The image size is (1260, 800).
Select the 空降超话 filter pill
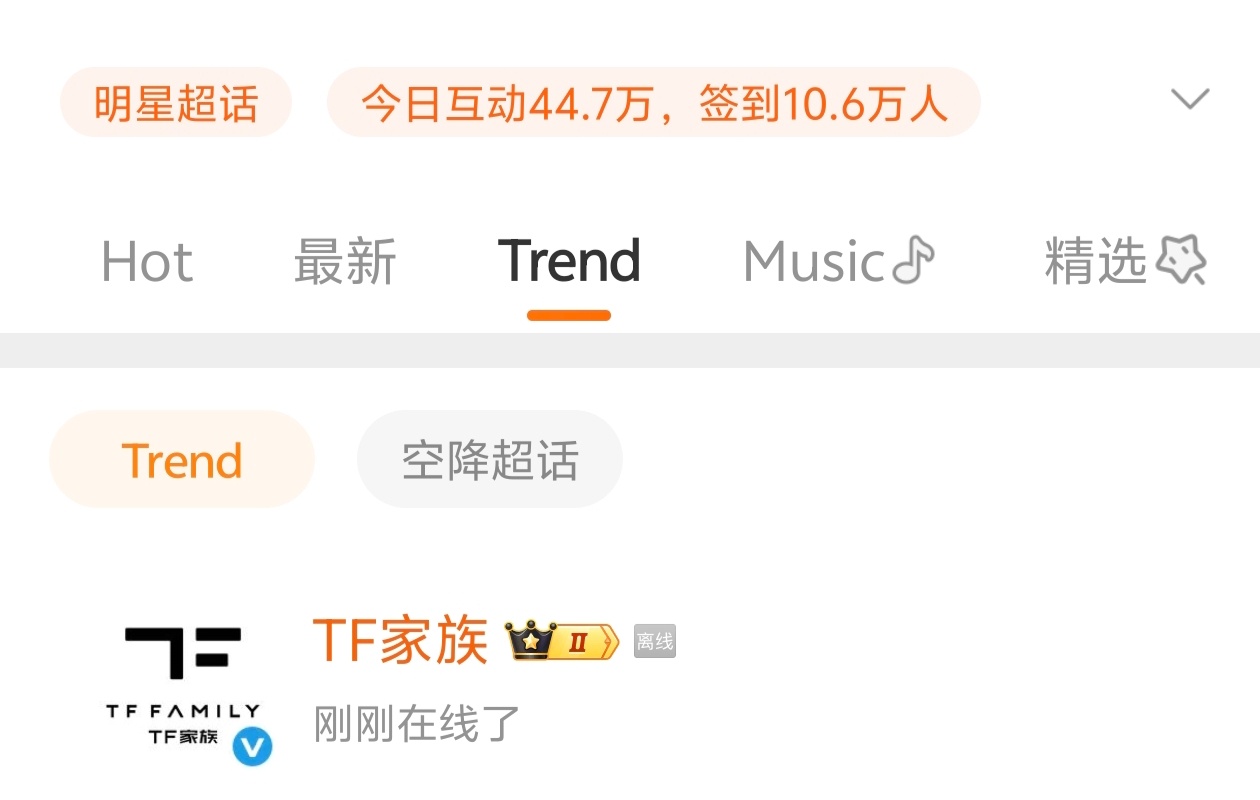(490, 460)
